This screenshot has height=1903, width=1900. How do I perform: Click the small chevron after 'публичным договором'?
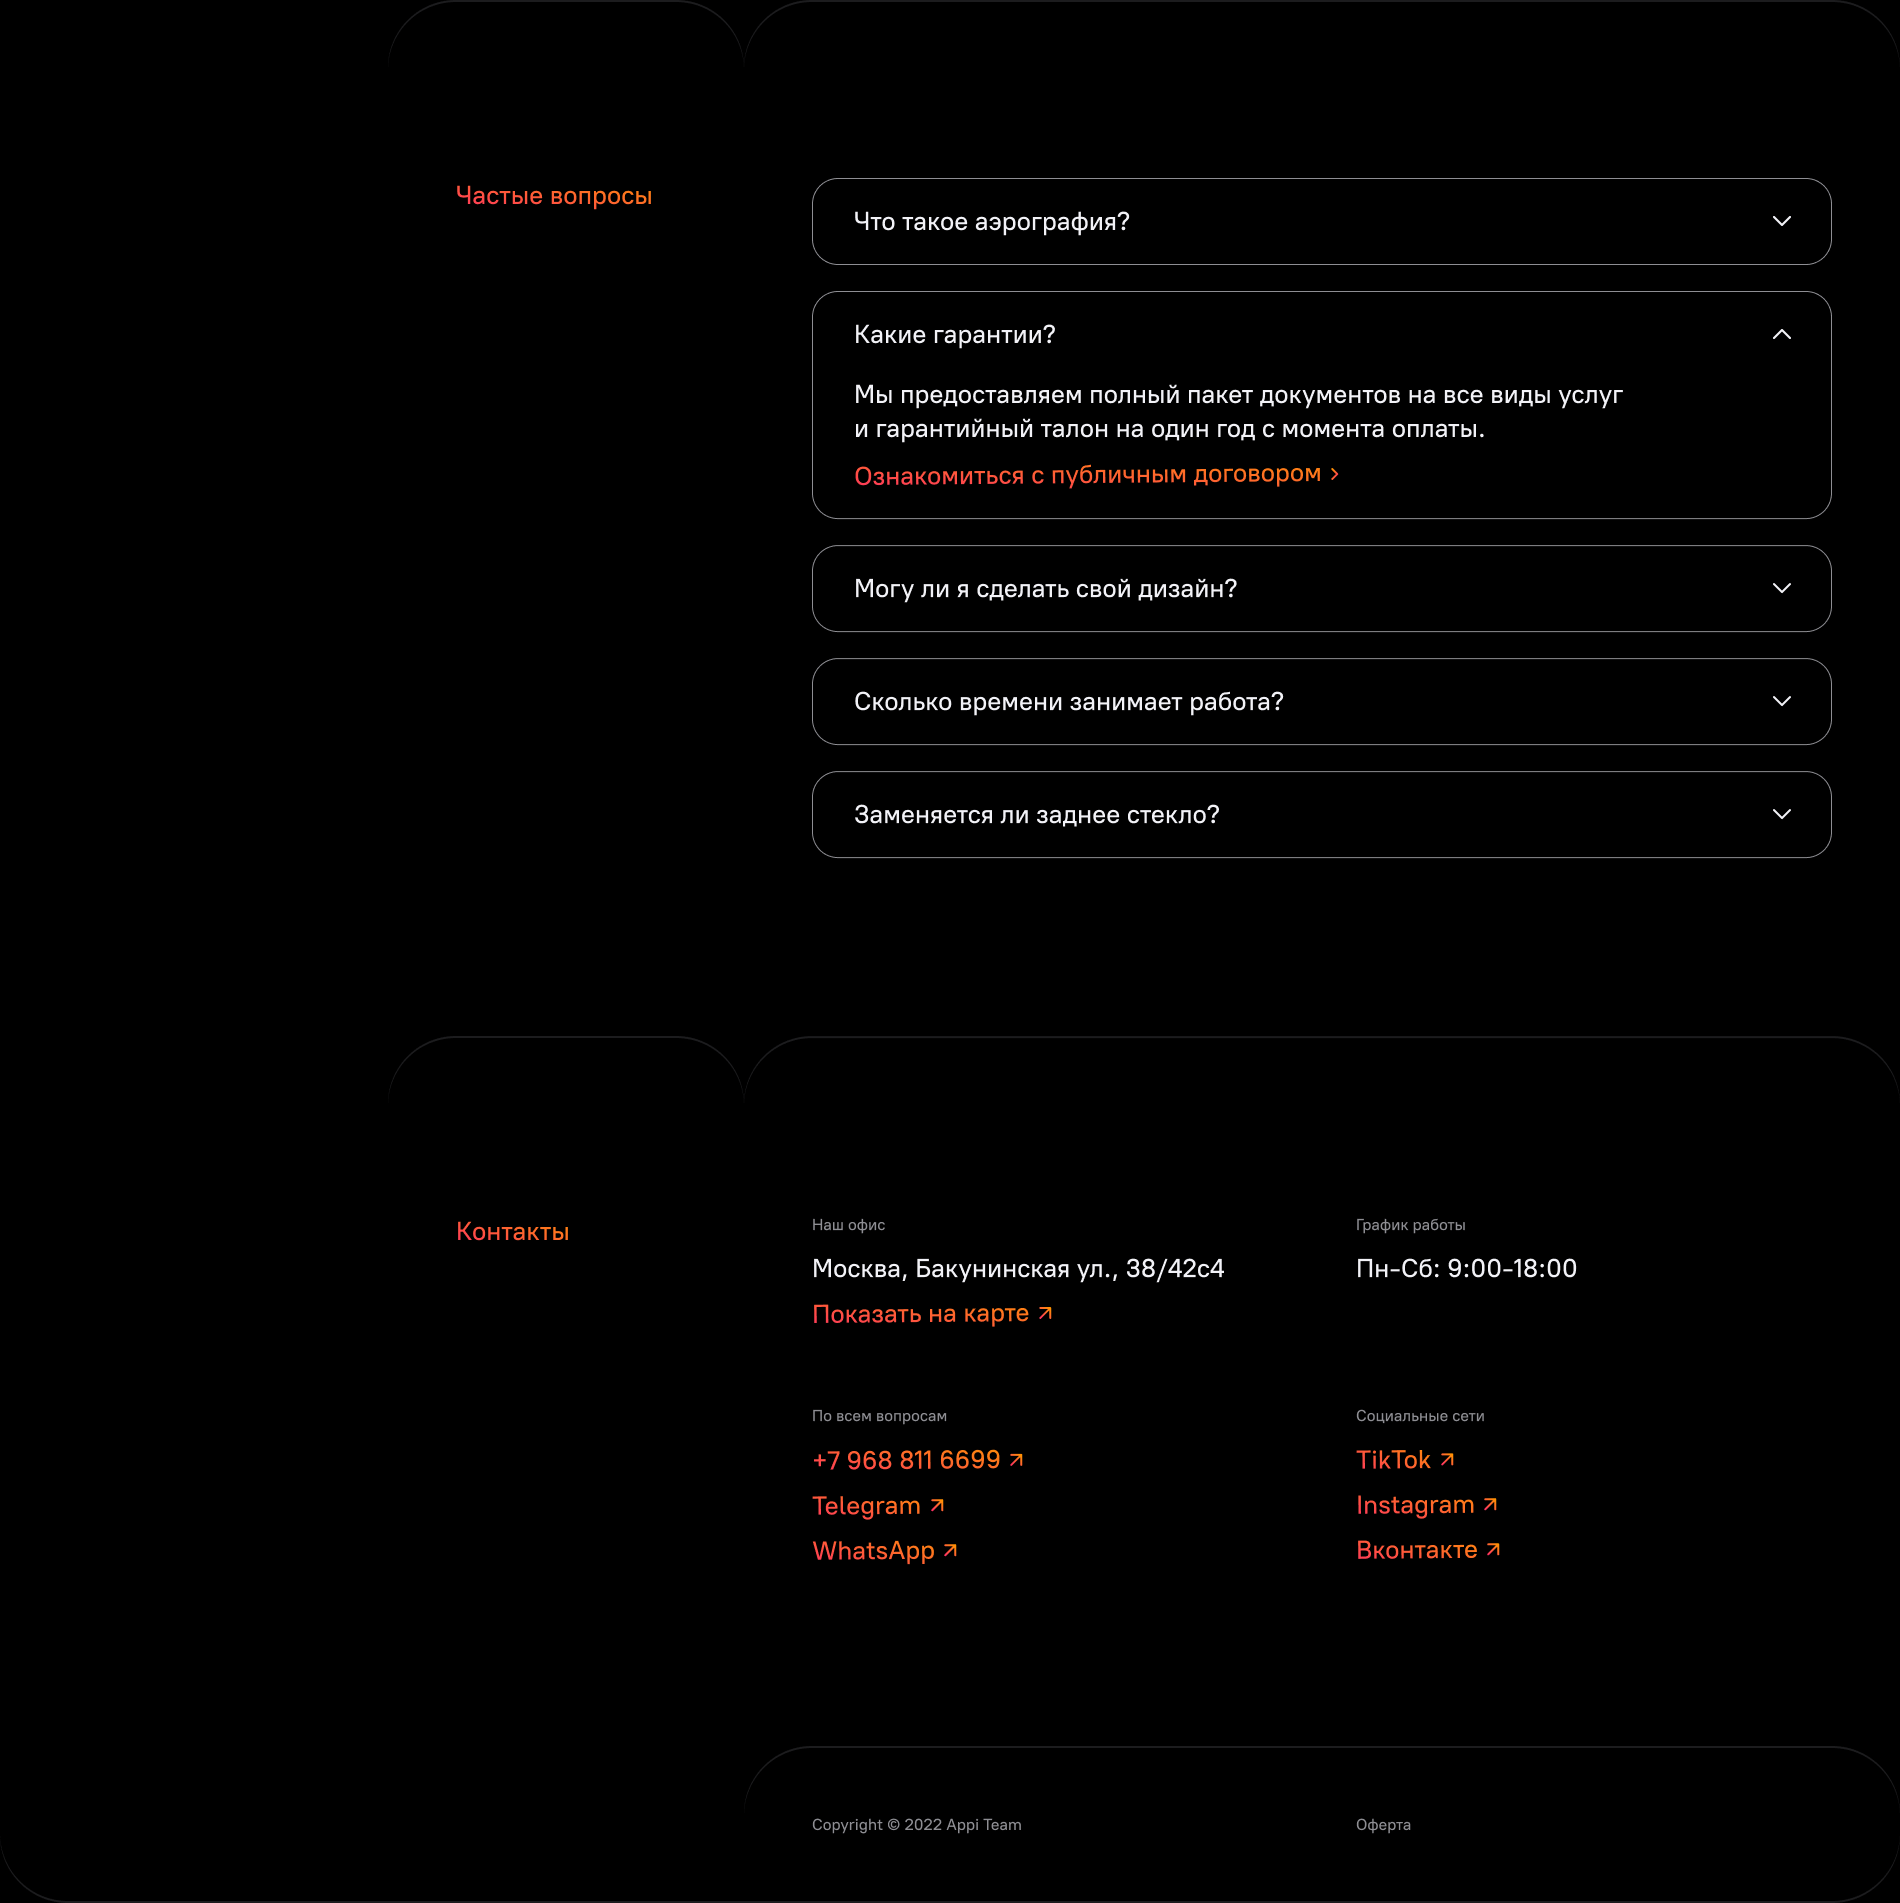tap(1334, 474)
